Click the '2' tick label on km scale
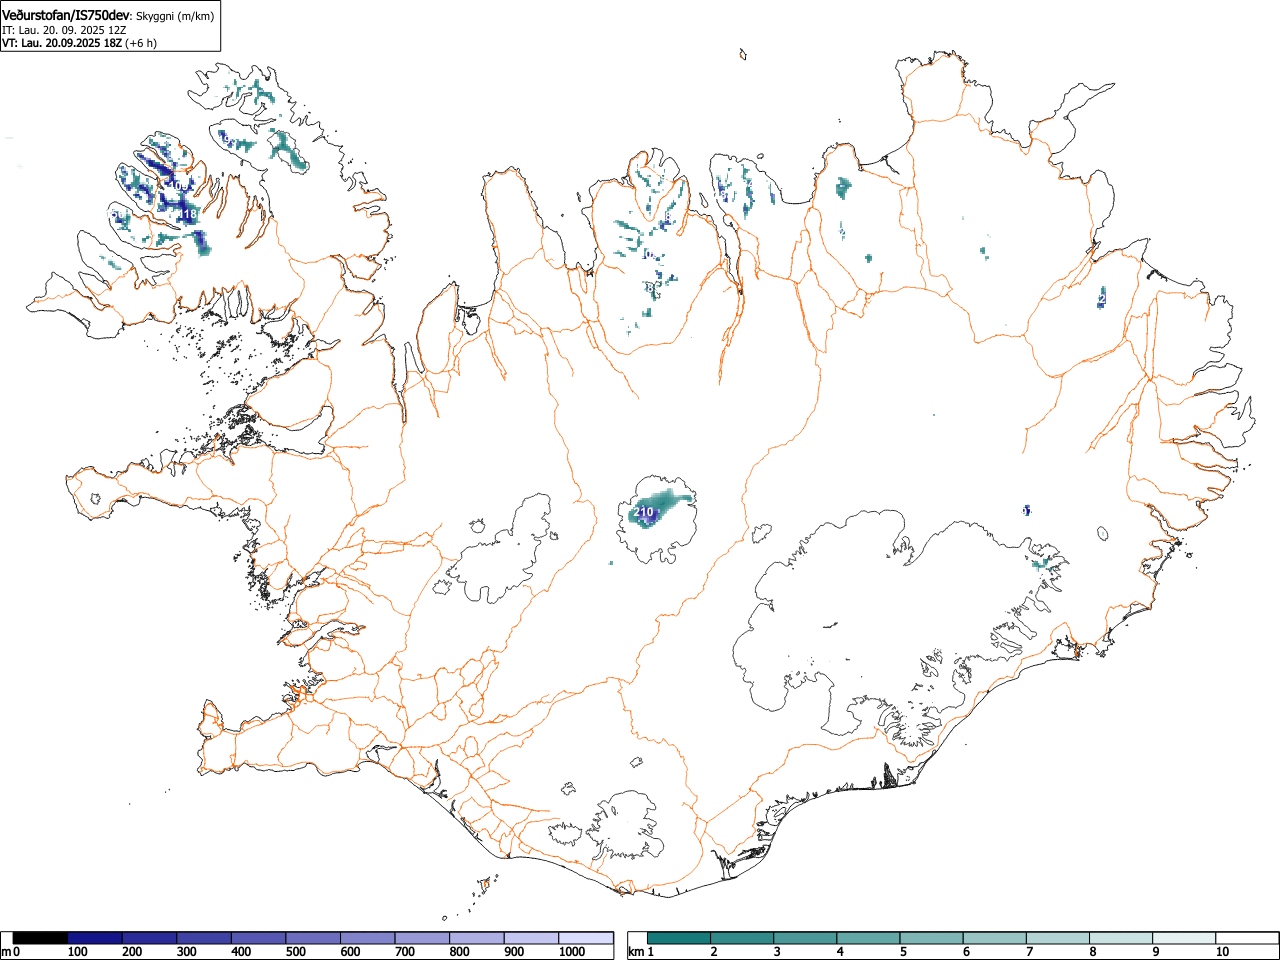 pos(713,952)
